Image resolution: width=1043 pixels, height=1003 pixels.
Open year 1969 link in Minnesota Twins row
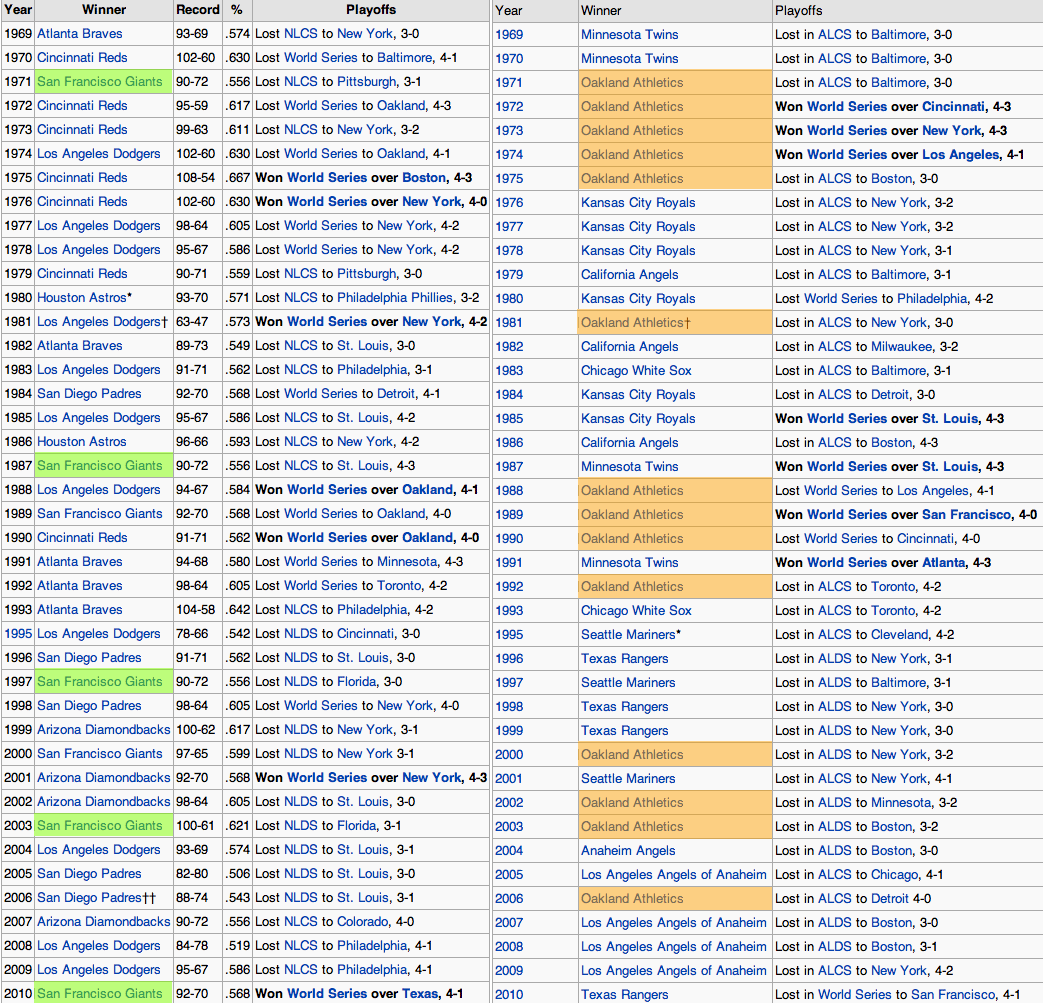coord(509,35)
